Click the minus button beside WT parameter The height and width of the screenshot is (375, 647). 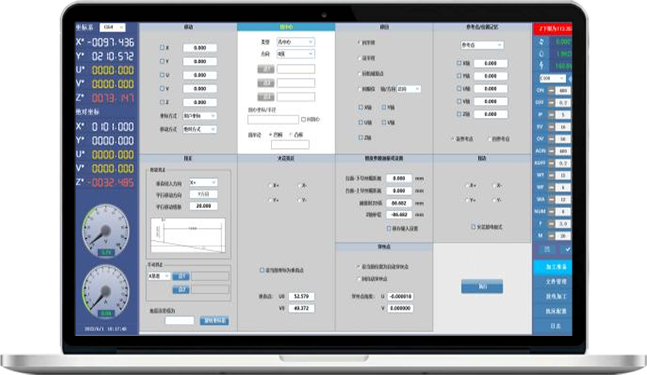coord(551,175)
